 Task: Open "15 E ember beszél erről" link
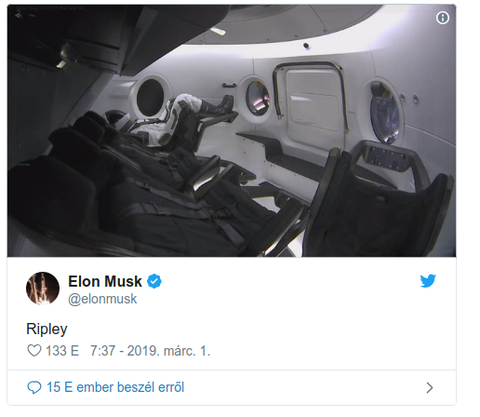coord(115,388)
